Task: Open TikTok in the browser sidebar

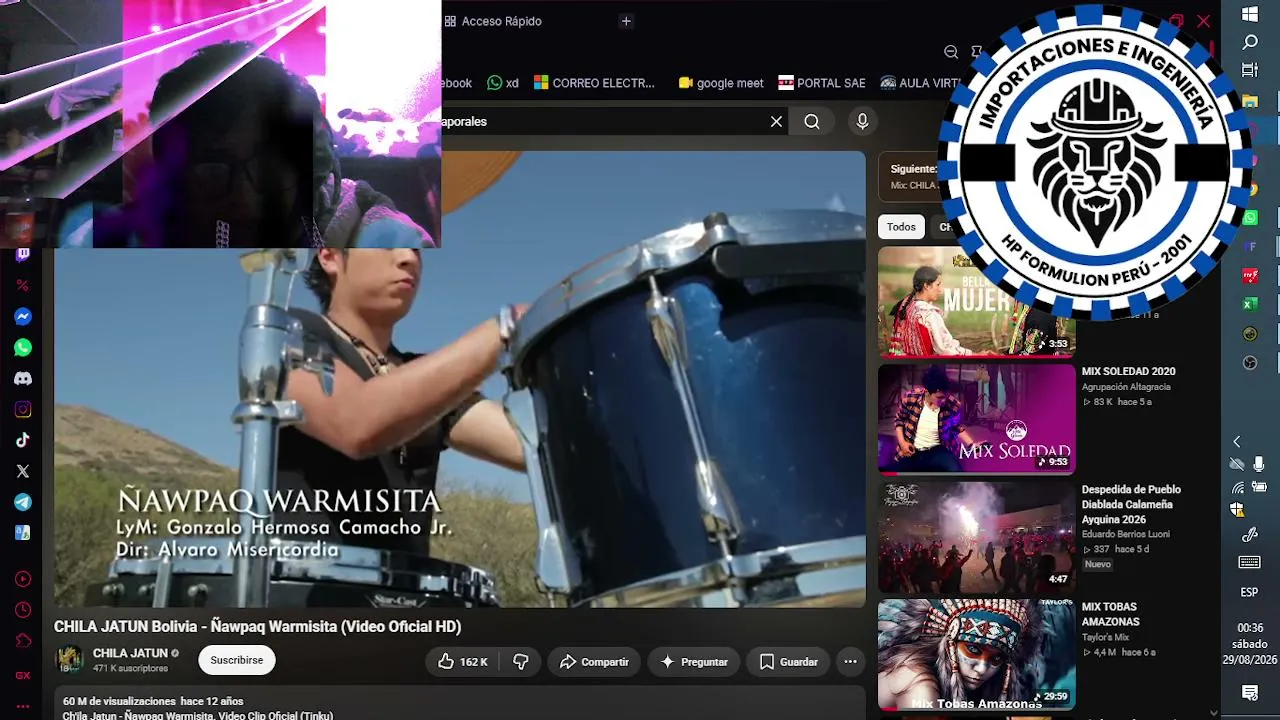Action: [23, 440]
